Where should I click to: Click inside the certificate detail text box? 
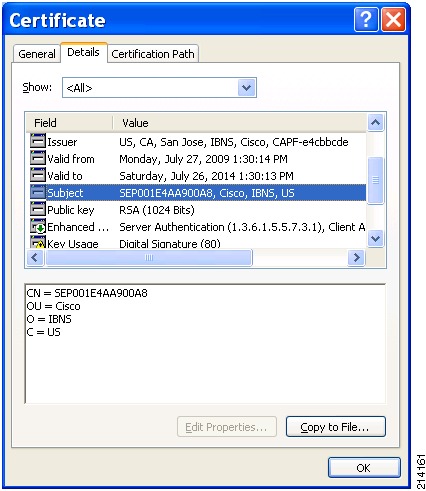pos(205,344)
